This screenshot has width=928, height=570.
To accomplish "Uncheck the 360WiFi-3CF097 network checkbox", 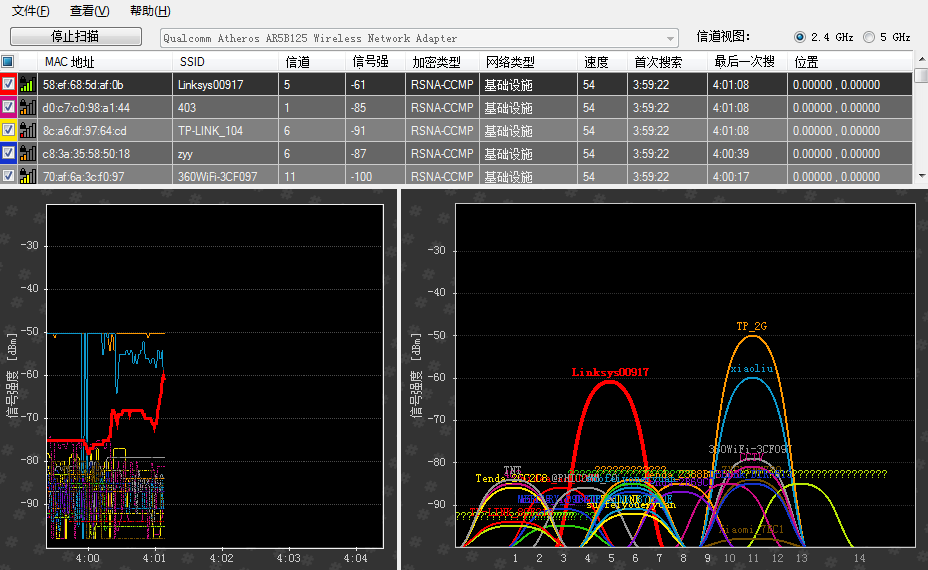I will [x=8, y=175].
